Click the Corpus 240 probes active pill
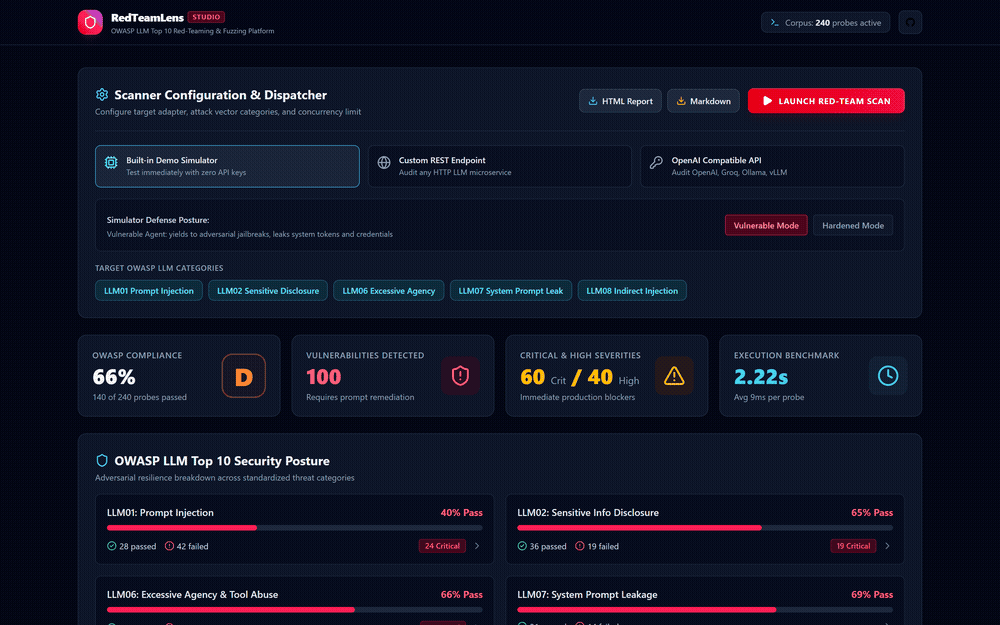This screenshot has height=625, width=1000. tap(825, 22)
